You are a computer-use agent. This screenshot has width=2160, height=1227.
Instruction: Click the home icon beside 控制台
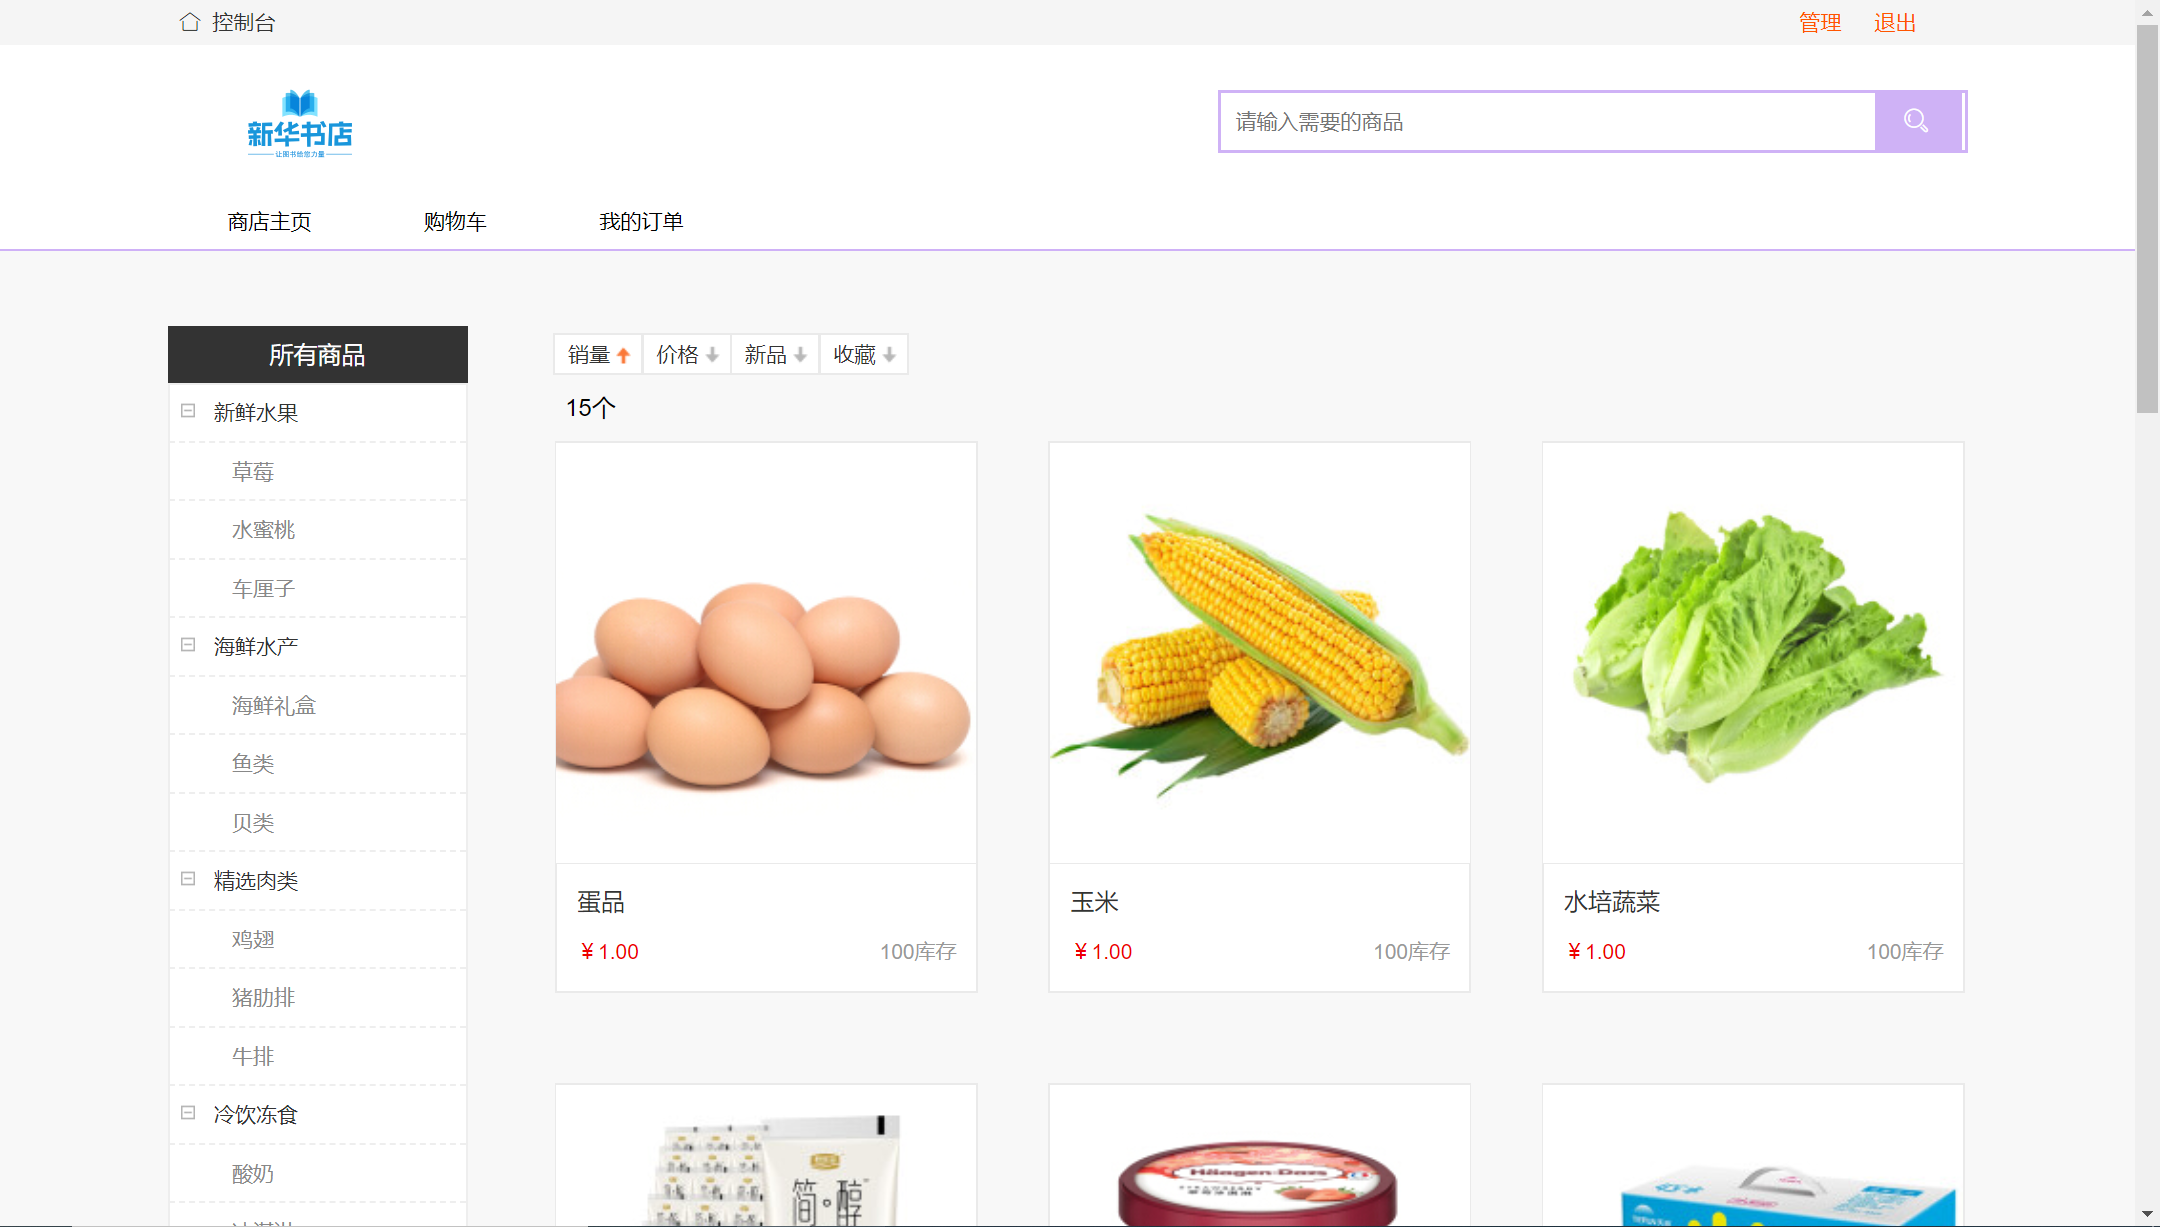(189, 22)
